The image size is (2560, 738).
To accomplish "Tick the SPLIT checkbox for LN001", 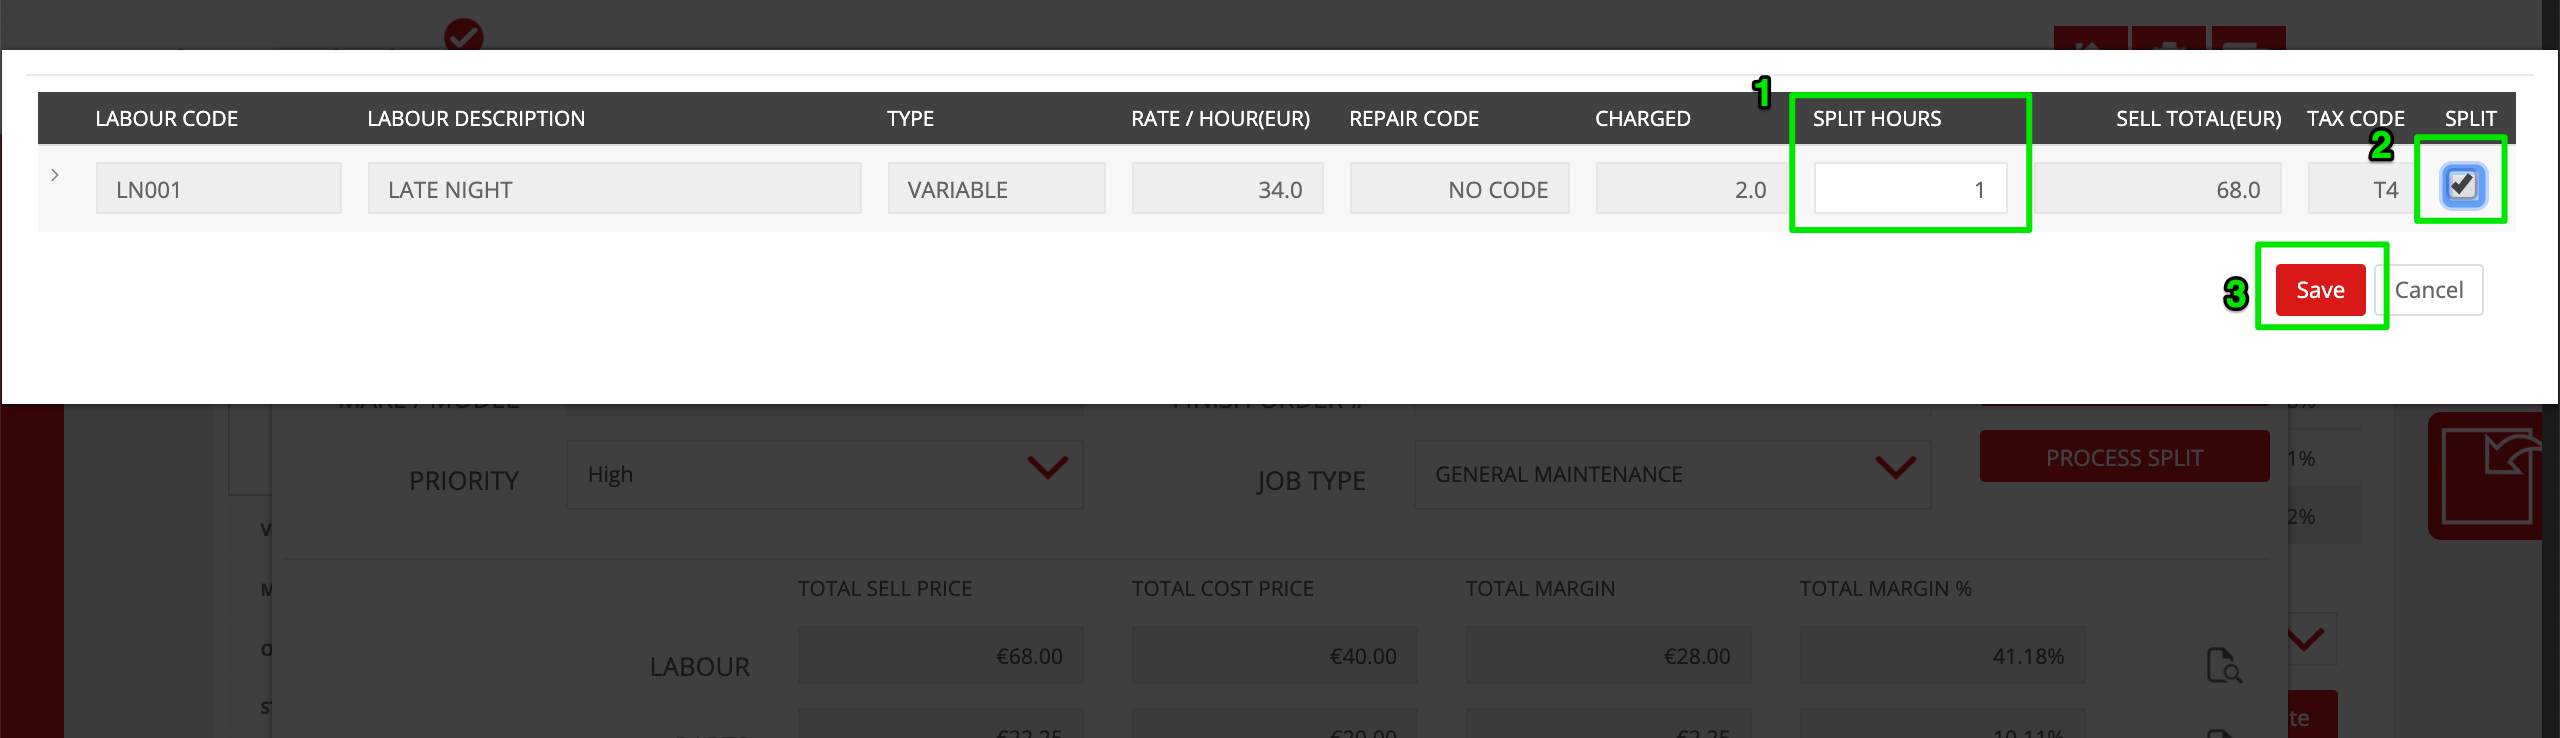I will (2462, 185).
